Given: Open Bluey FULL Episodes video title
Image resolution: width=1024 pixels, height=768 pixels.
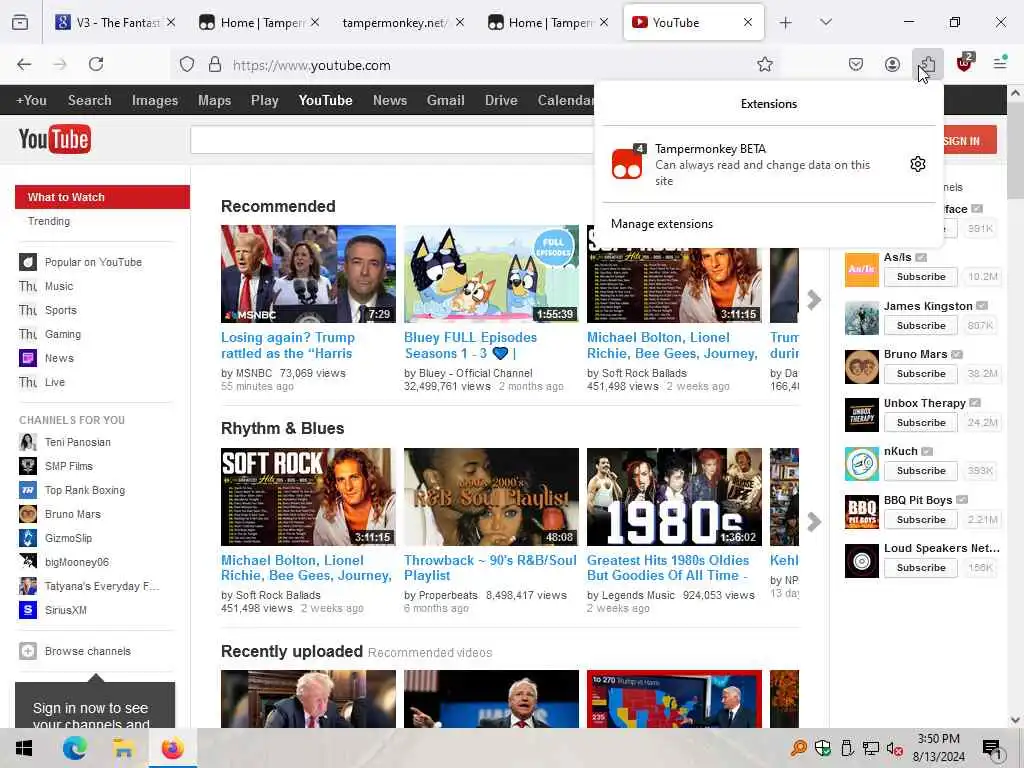Looking at the screenshot, I should [x=470, y=345].
